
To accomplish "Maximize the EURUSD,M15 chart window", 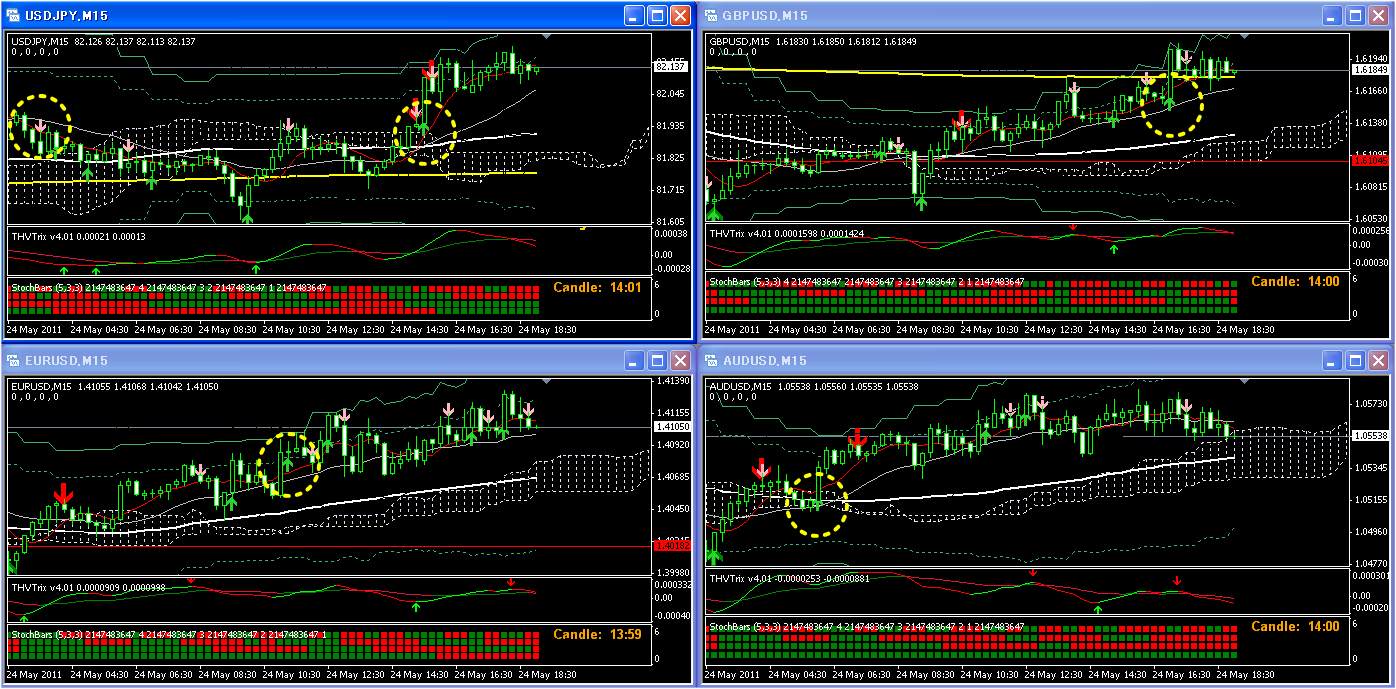I will [x=658, y=360].
